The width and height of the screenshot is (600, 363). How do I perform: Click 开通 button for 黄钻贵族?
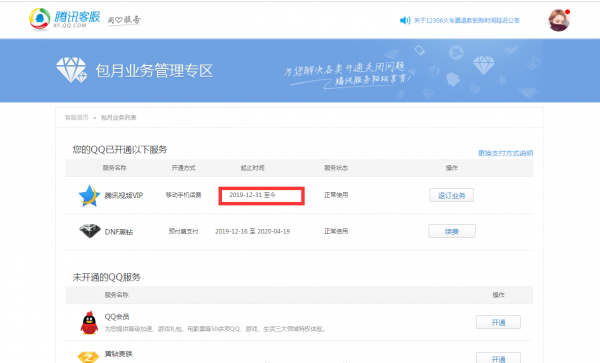tap(498, 358)
